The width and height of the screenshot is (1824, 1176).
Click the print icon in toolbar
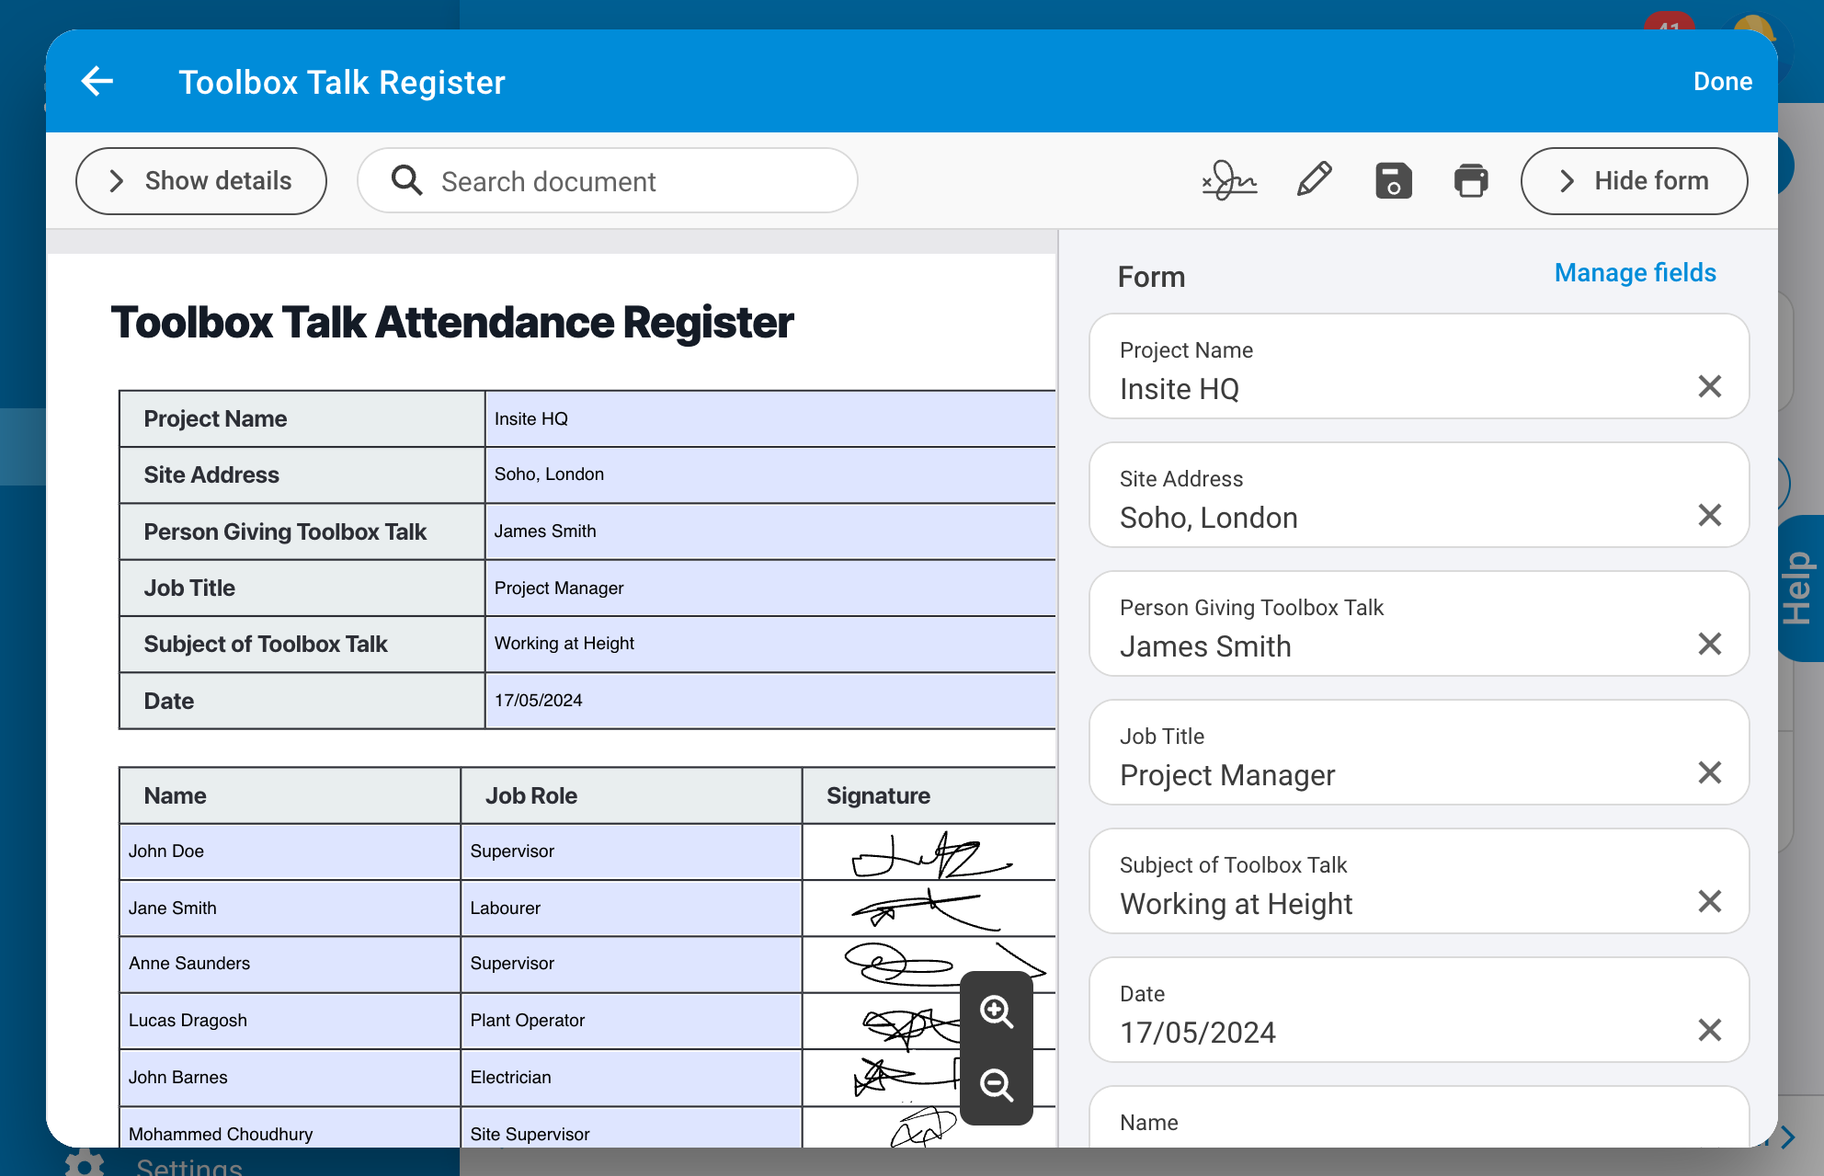point(1470,181)
